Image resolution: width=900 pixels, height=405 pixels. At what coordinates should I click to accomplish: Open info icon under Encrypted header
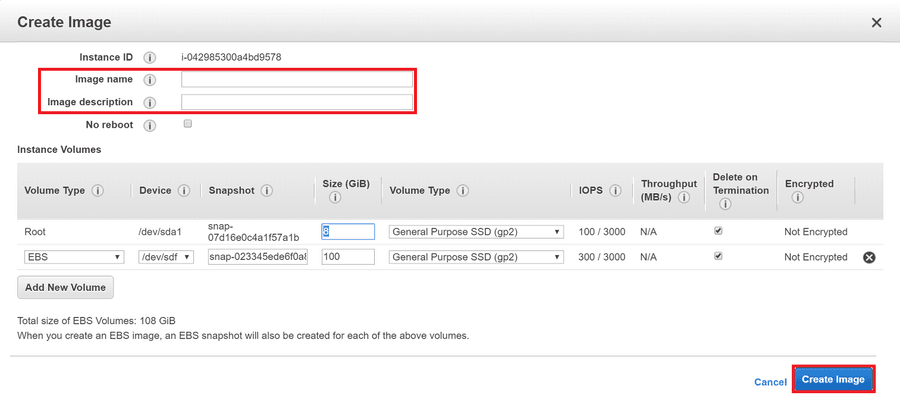(x=797, y=197)
